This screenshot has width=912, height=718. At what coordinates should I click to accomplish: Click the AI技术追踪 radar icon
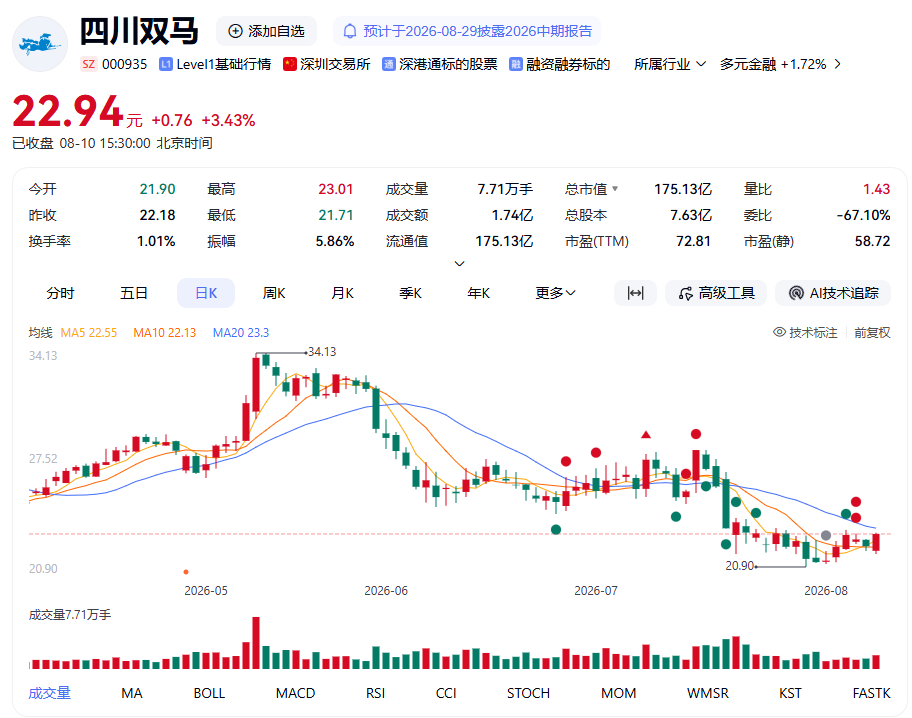click(x=796, y=293)
